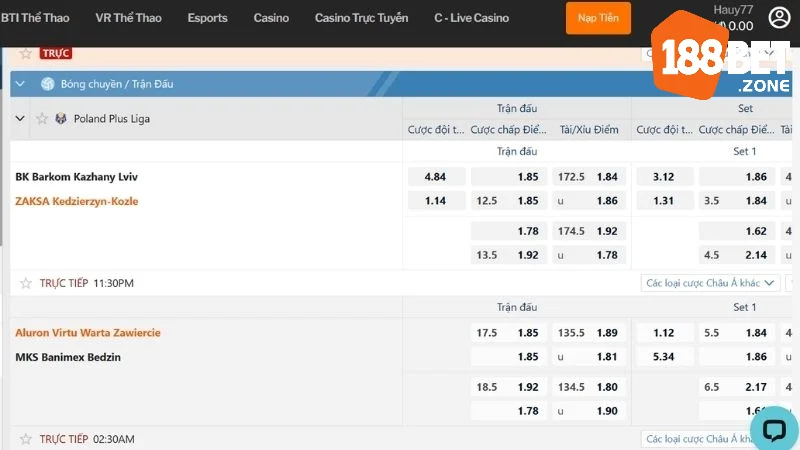Click TRỰC TIẾP label of 11:30PM match
This screenshot has height=450, width=800.
(x=64, y=283)
